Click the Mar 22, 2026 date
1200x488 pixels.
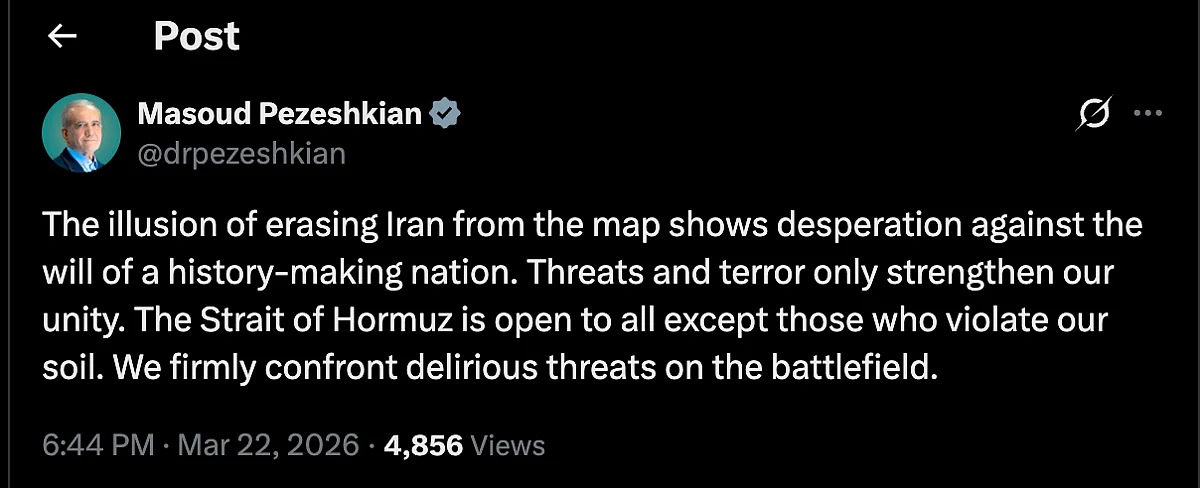pyautogui.click(x=268, y=444)
